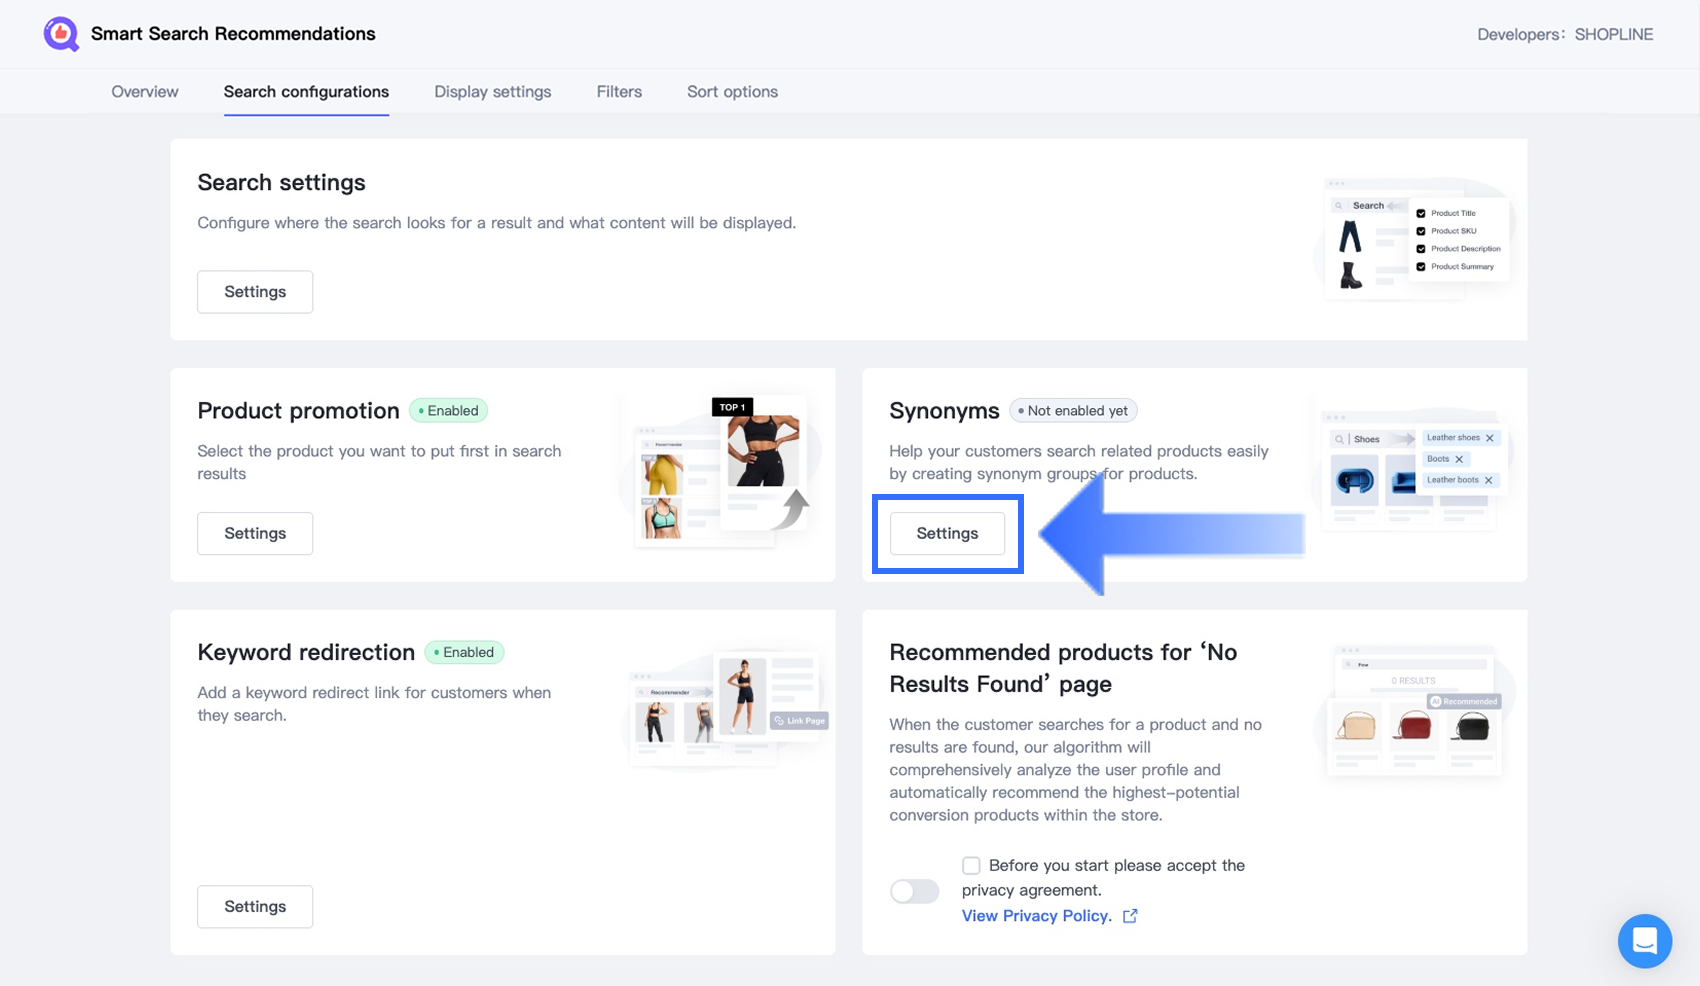Select the Sort options tab

[x=732, y=92]
